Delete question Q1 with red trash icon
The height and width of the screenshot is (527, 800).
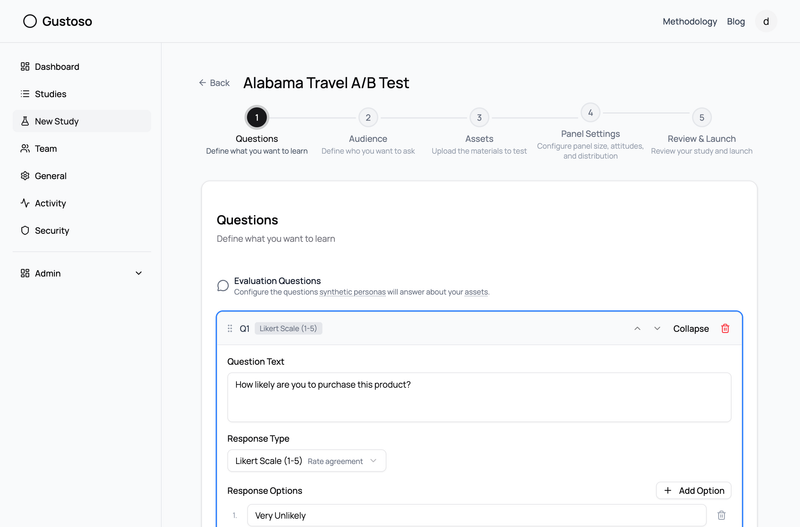click(x=725, y=328)
